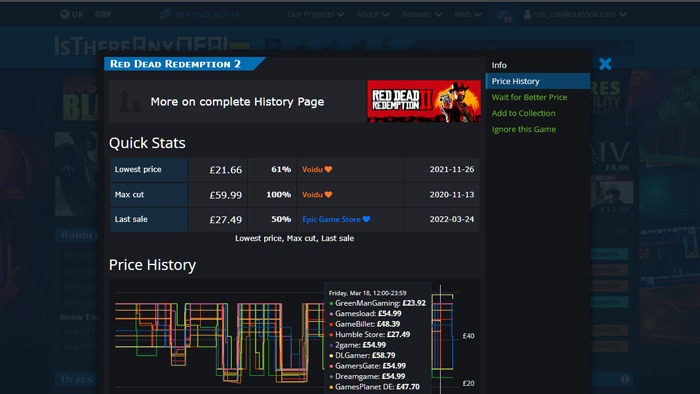Open the GBP currency selector

[x=103, y=14]
